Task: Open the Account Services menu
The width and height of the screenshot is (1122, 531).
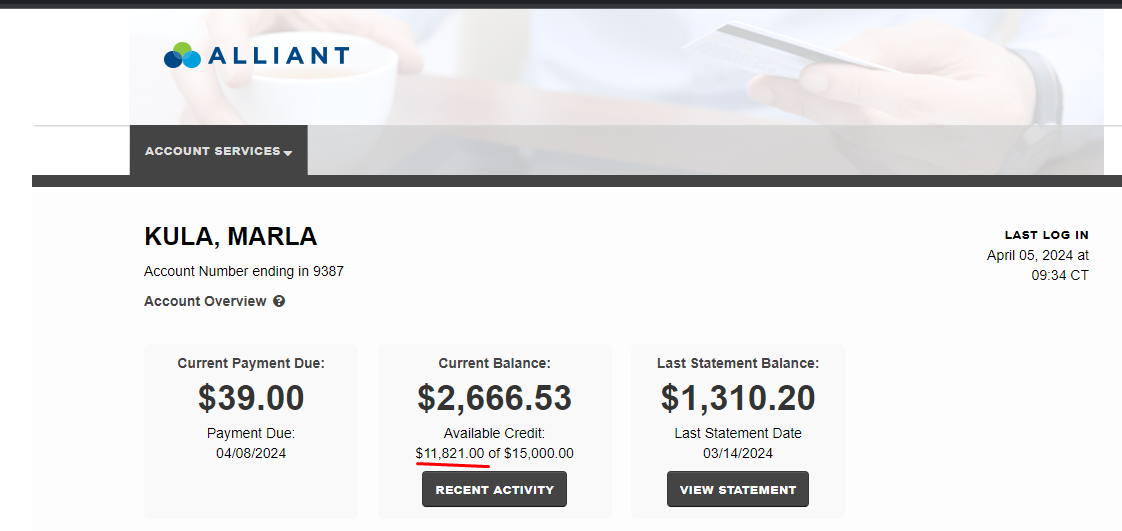Action: click(219, 151)
